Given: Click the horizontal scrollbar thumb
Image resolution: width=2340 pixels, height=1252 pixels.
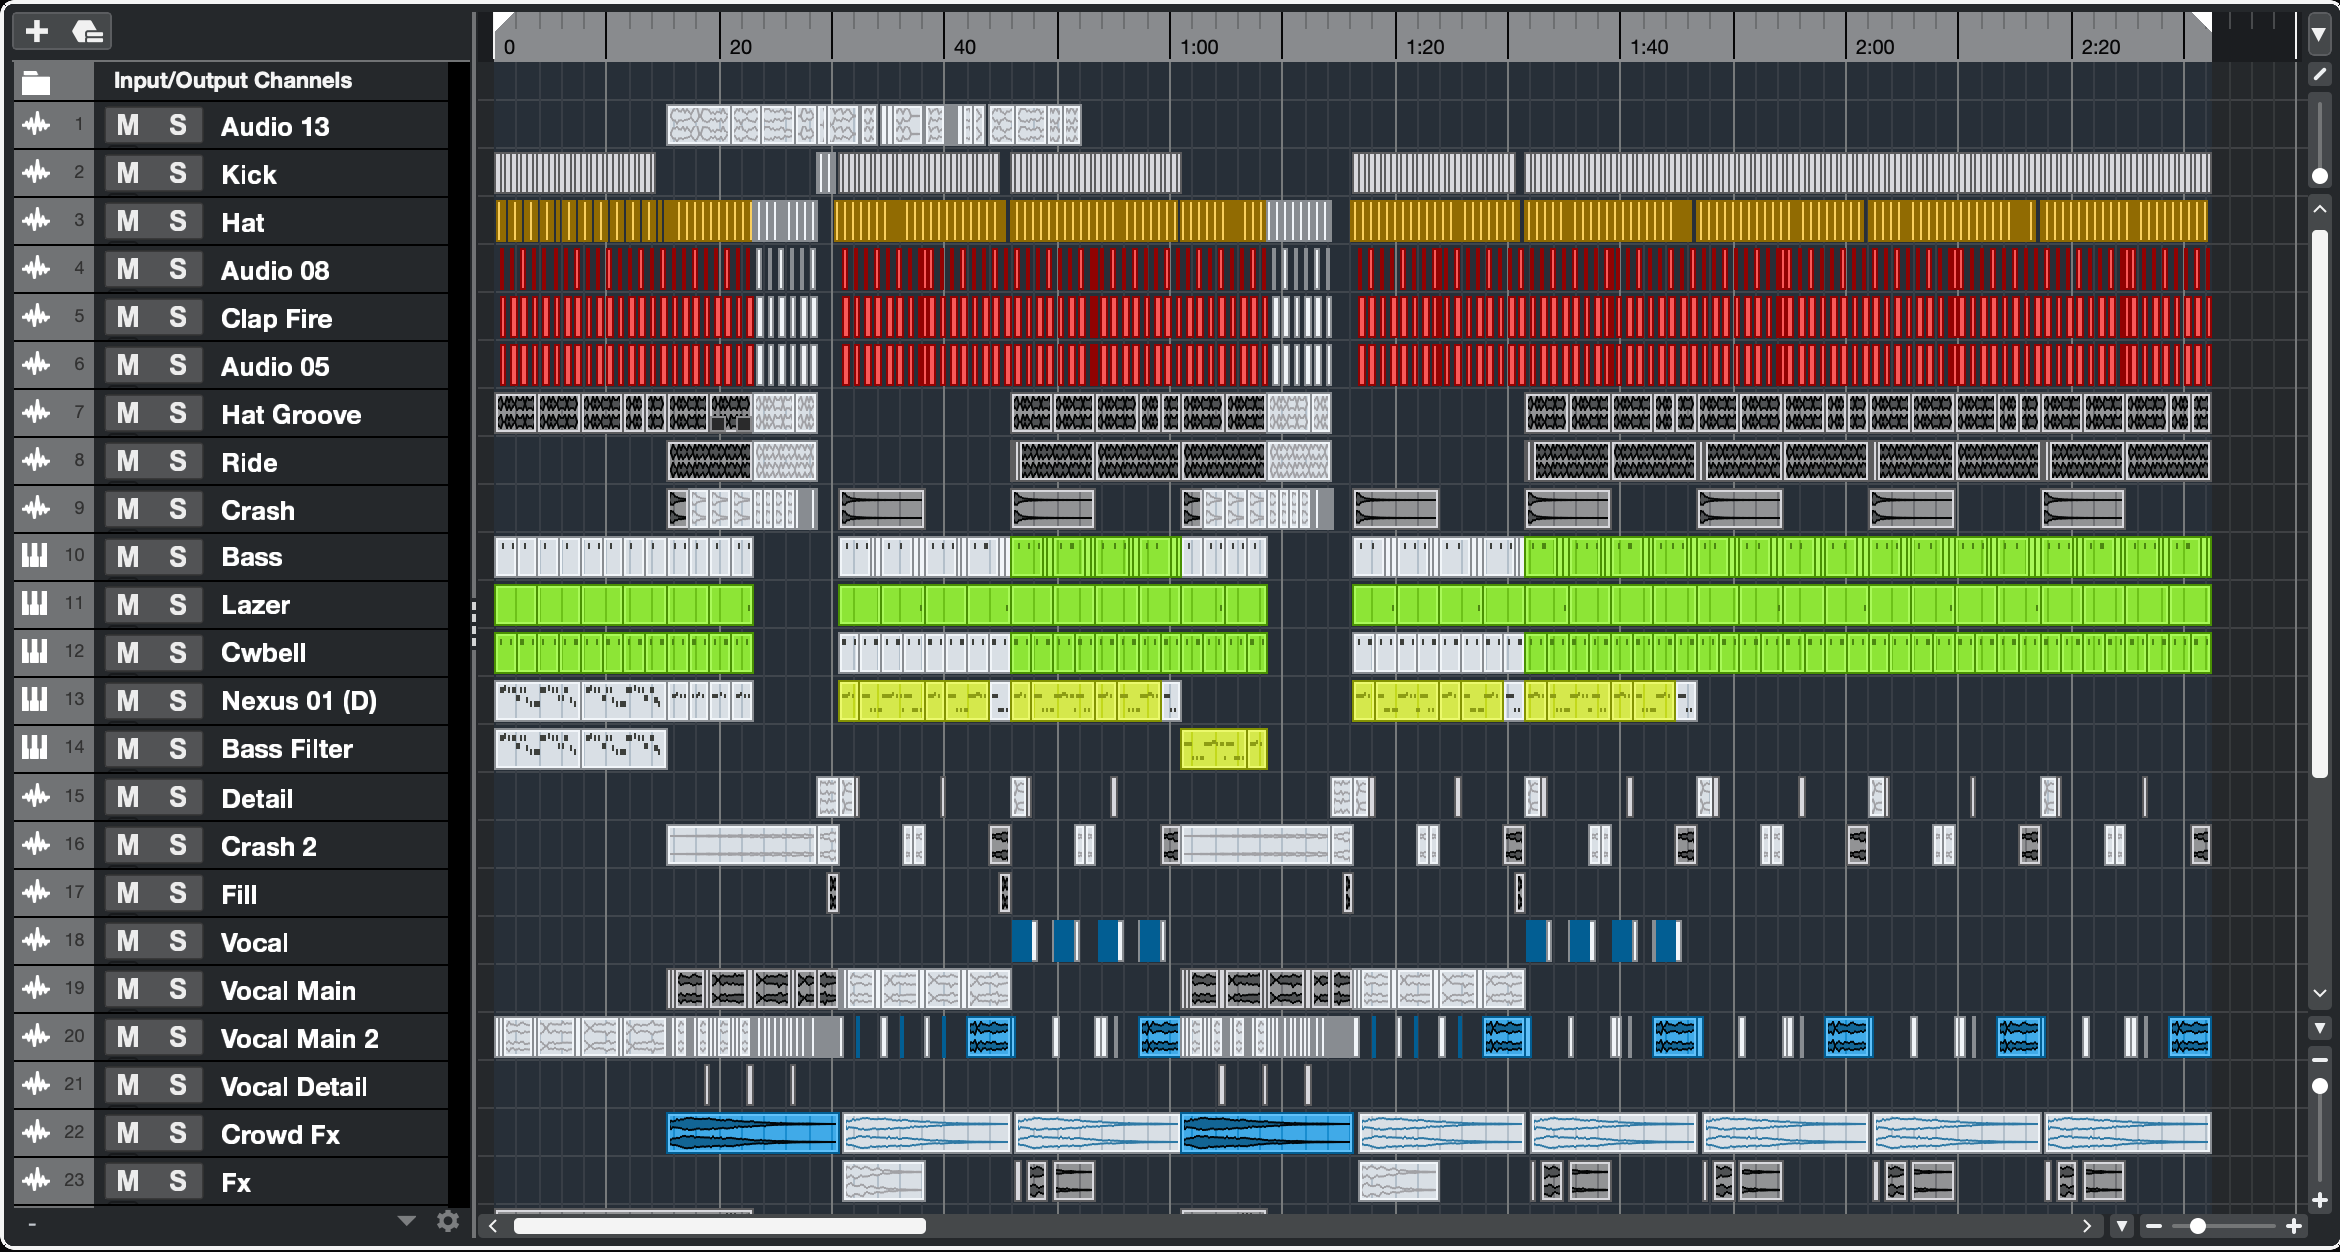Looking at the screenshot, I should pyautogui.click(x=720, y=1226).
